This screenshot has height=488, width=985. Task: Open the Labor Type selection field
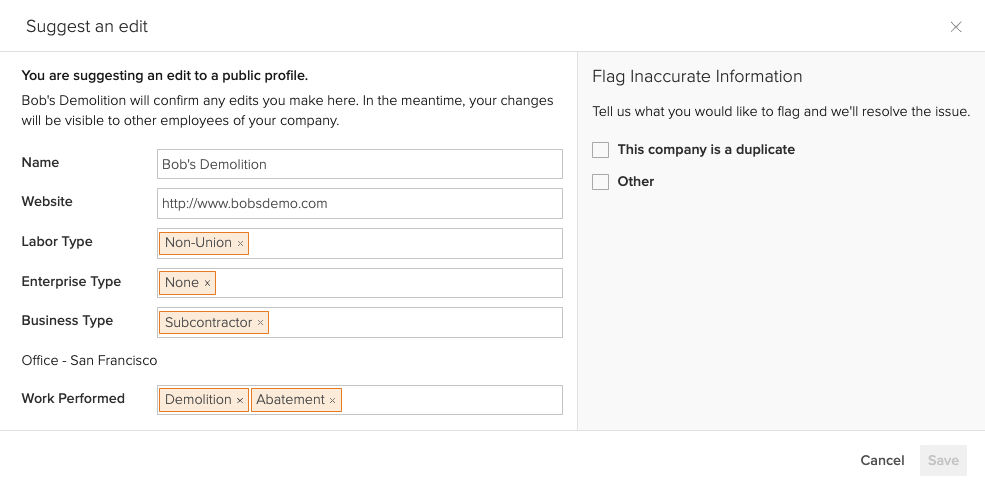(400, 243)
